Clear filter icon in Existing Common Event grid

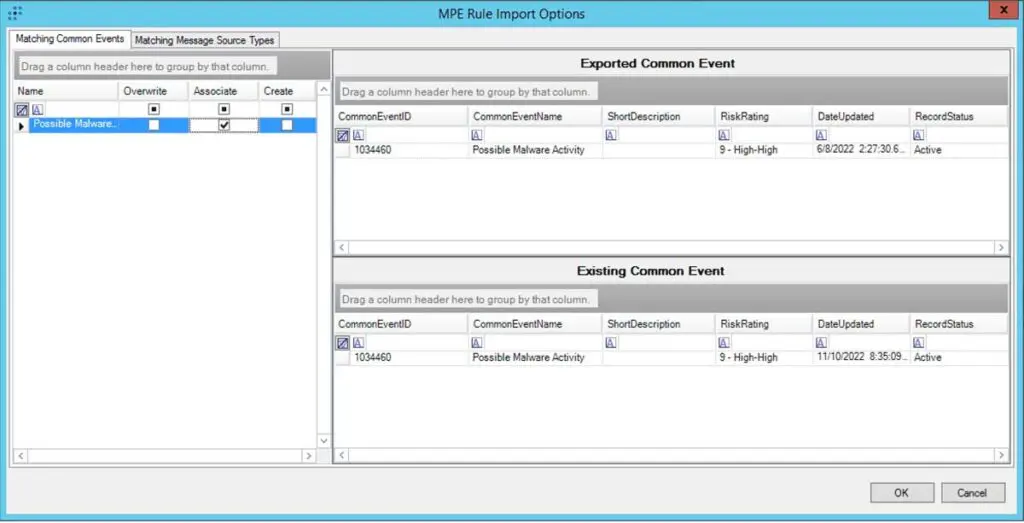(343, 343)
